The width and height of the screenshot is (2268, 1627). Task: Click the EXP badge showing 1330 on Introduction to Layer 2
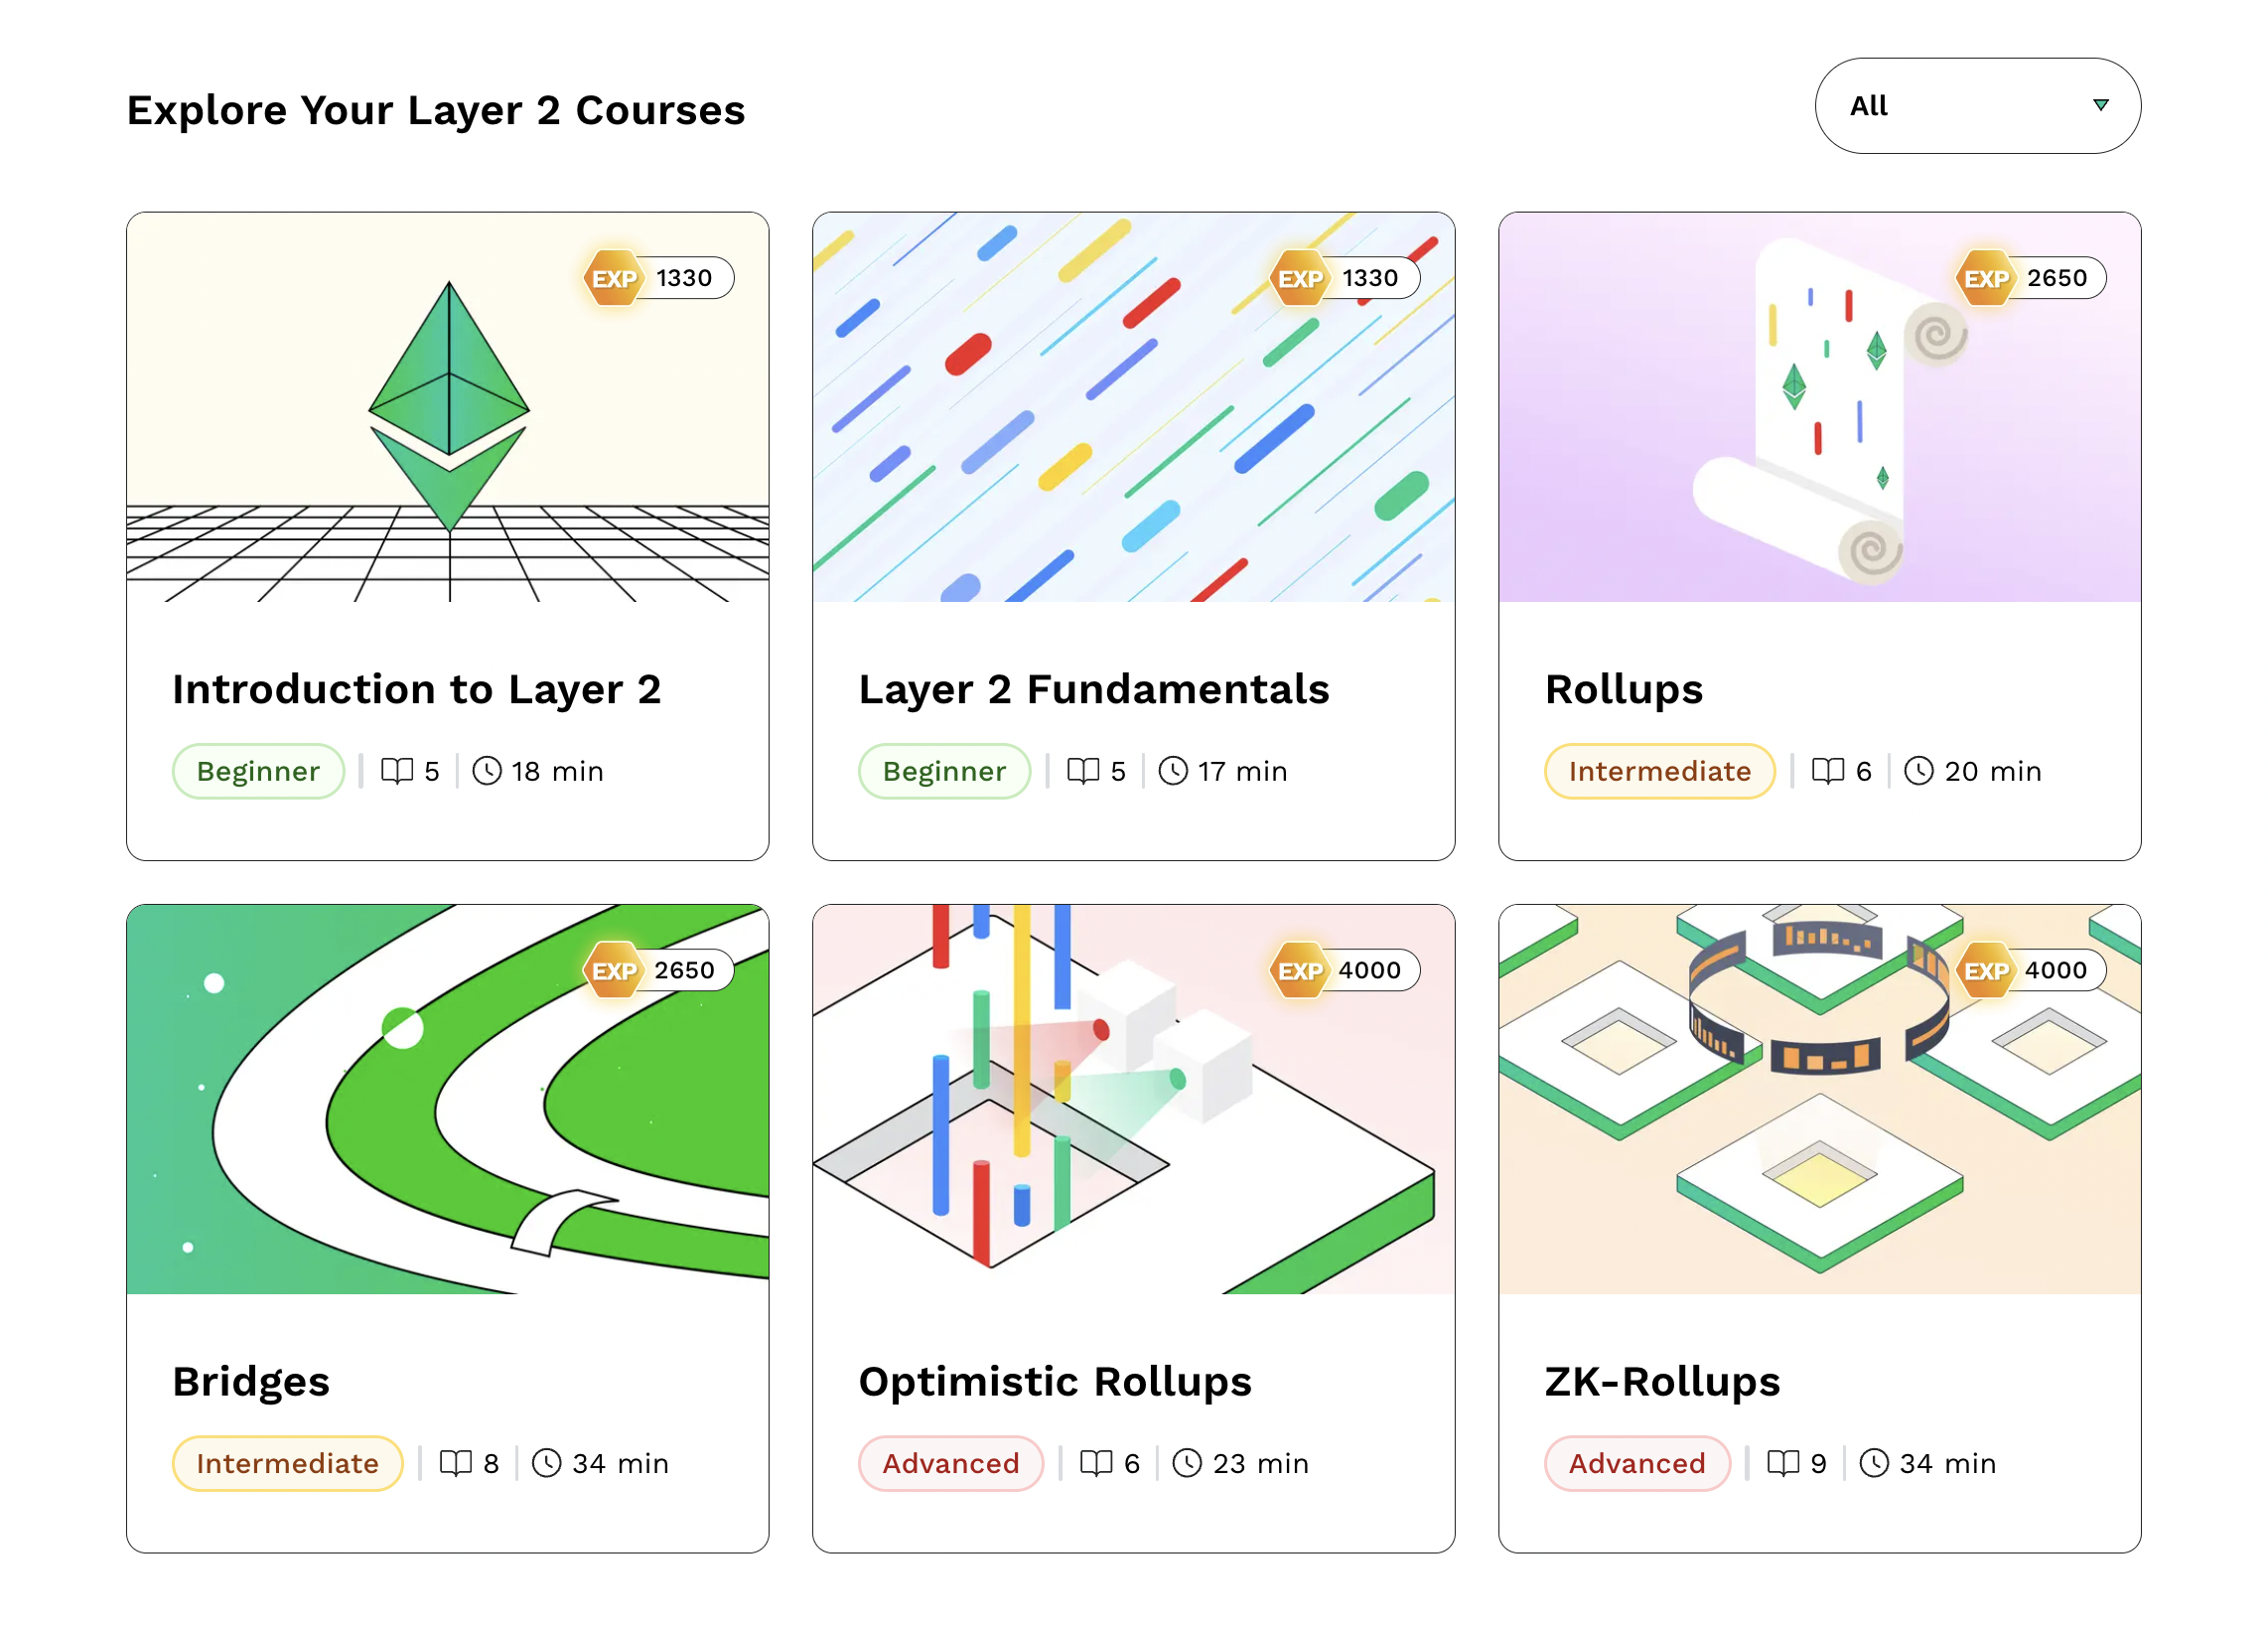click(x=658, y=278)
